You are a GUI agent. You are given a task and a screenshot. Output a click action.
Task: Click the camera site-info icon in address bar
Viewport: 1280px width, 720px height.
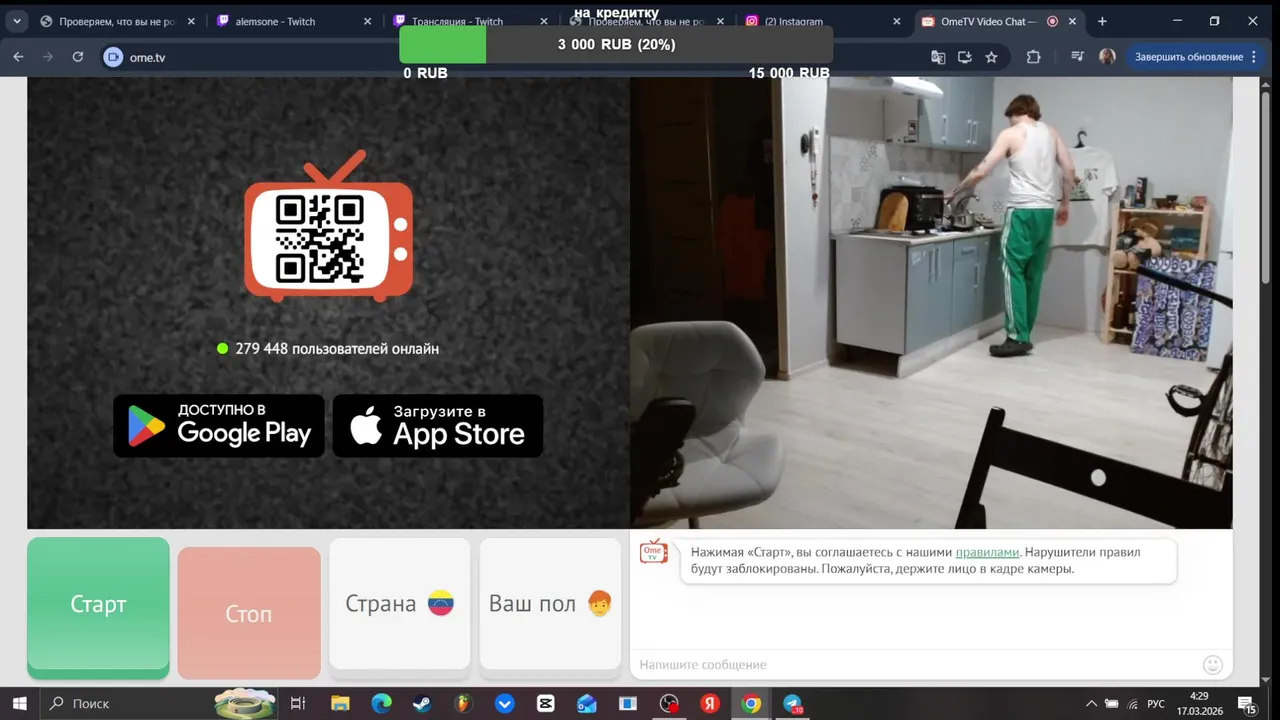[113, 57]
